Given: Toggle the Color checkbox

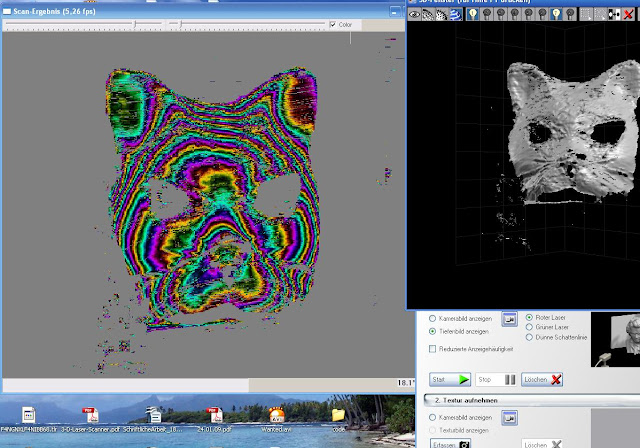Looking at the screenshot, I should (333, 24).
